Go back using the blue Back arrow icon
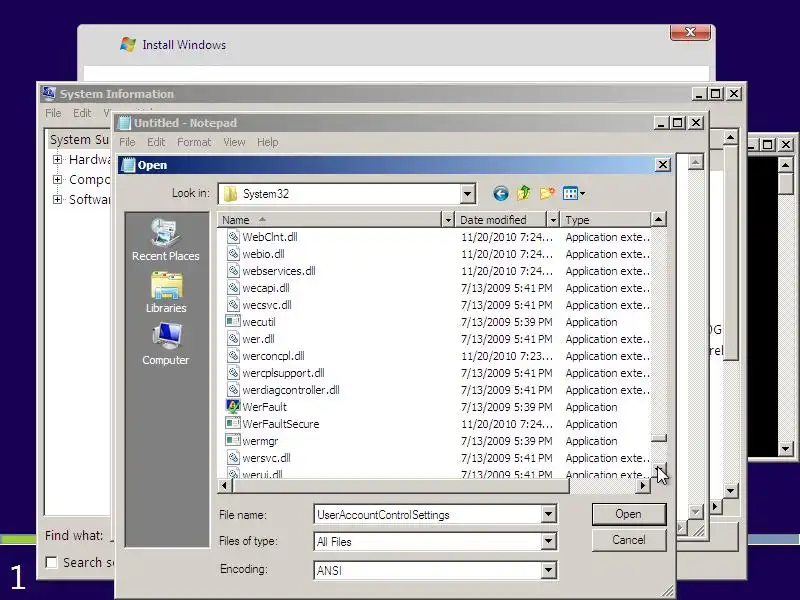The width and height of the screenshot is (800, 600). (501, 193)
